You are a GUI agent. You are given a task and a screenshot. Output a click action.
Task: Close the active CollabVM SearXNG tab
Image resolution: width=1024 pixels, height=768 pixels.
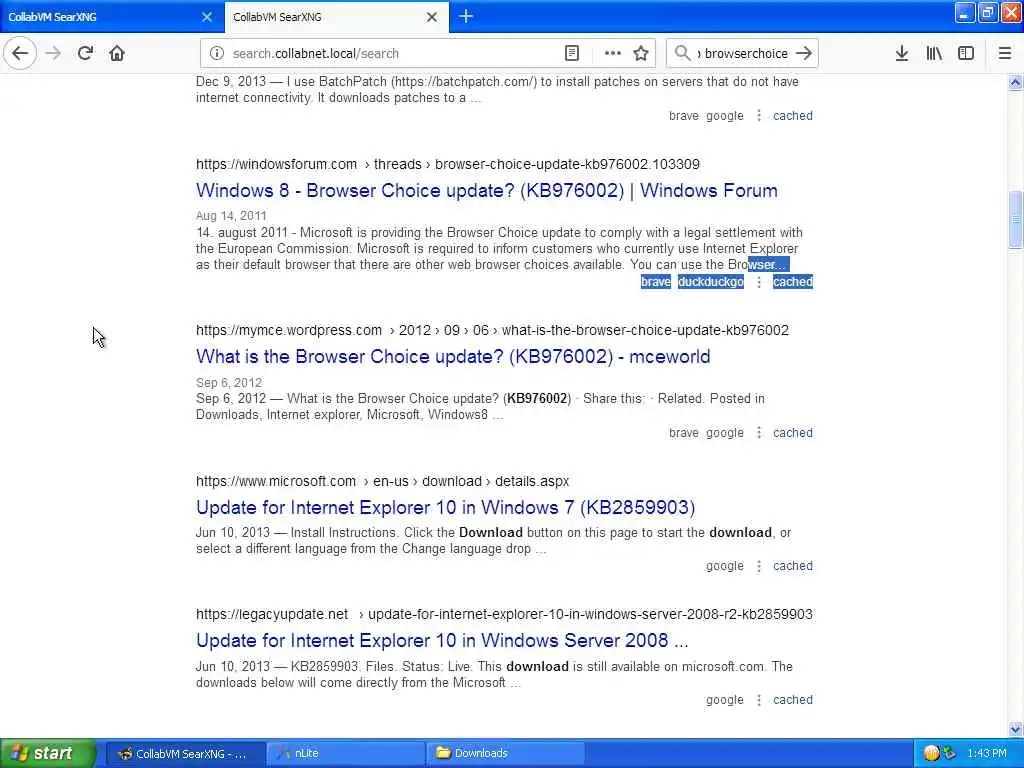tap(432, 17)
